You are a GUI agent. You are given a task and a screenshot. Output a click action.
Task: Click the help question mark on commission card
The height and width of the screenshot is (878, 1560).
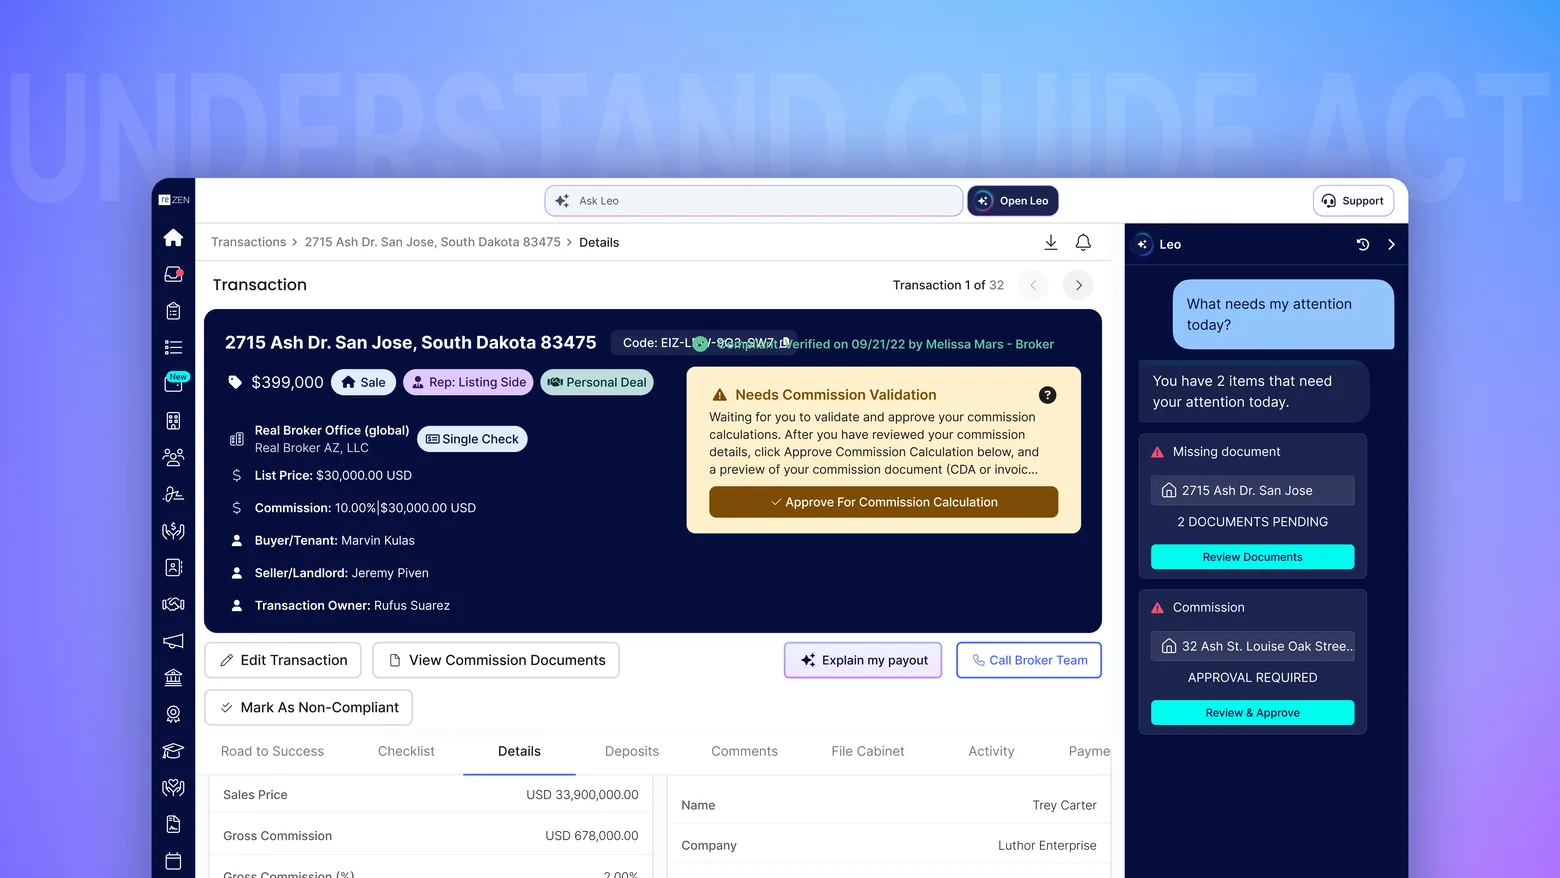point(1047,395)
